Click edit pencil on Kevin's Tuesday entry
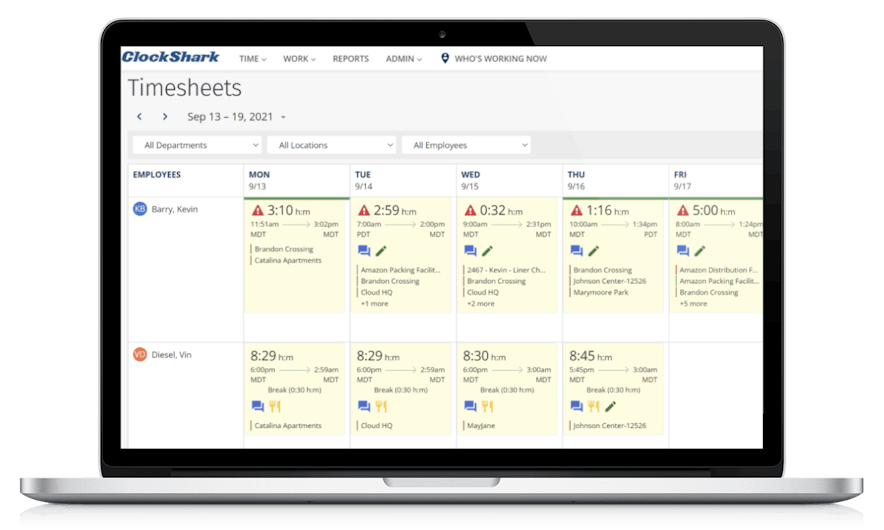The width and height of the screenshot is (884, 530). pyautogui.click(x=381, y=251)
